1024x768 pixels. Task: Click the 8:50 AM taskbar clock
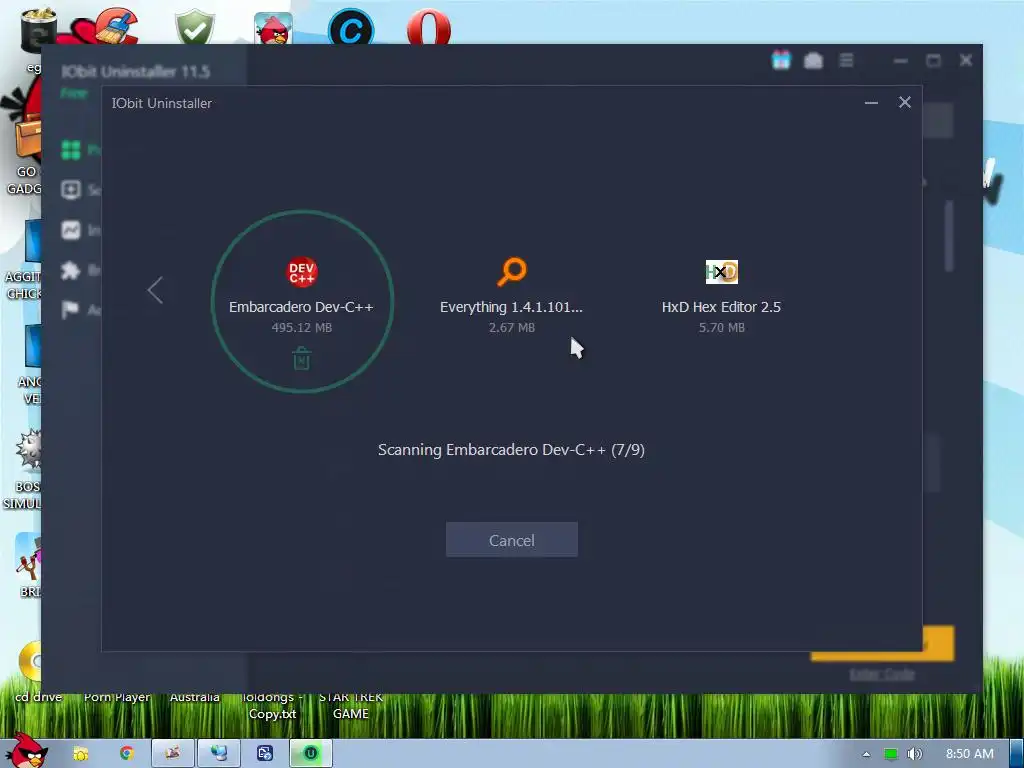point(970,754)
